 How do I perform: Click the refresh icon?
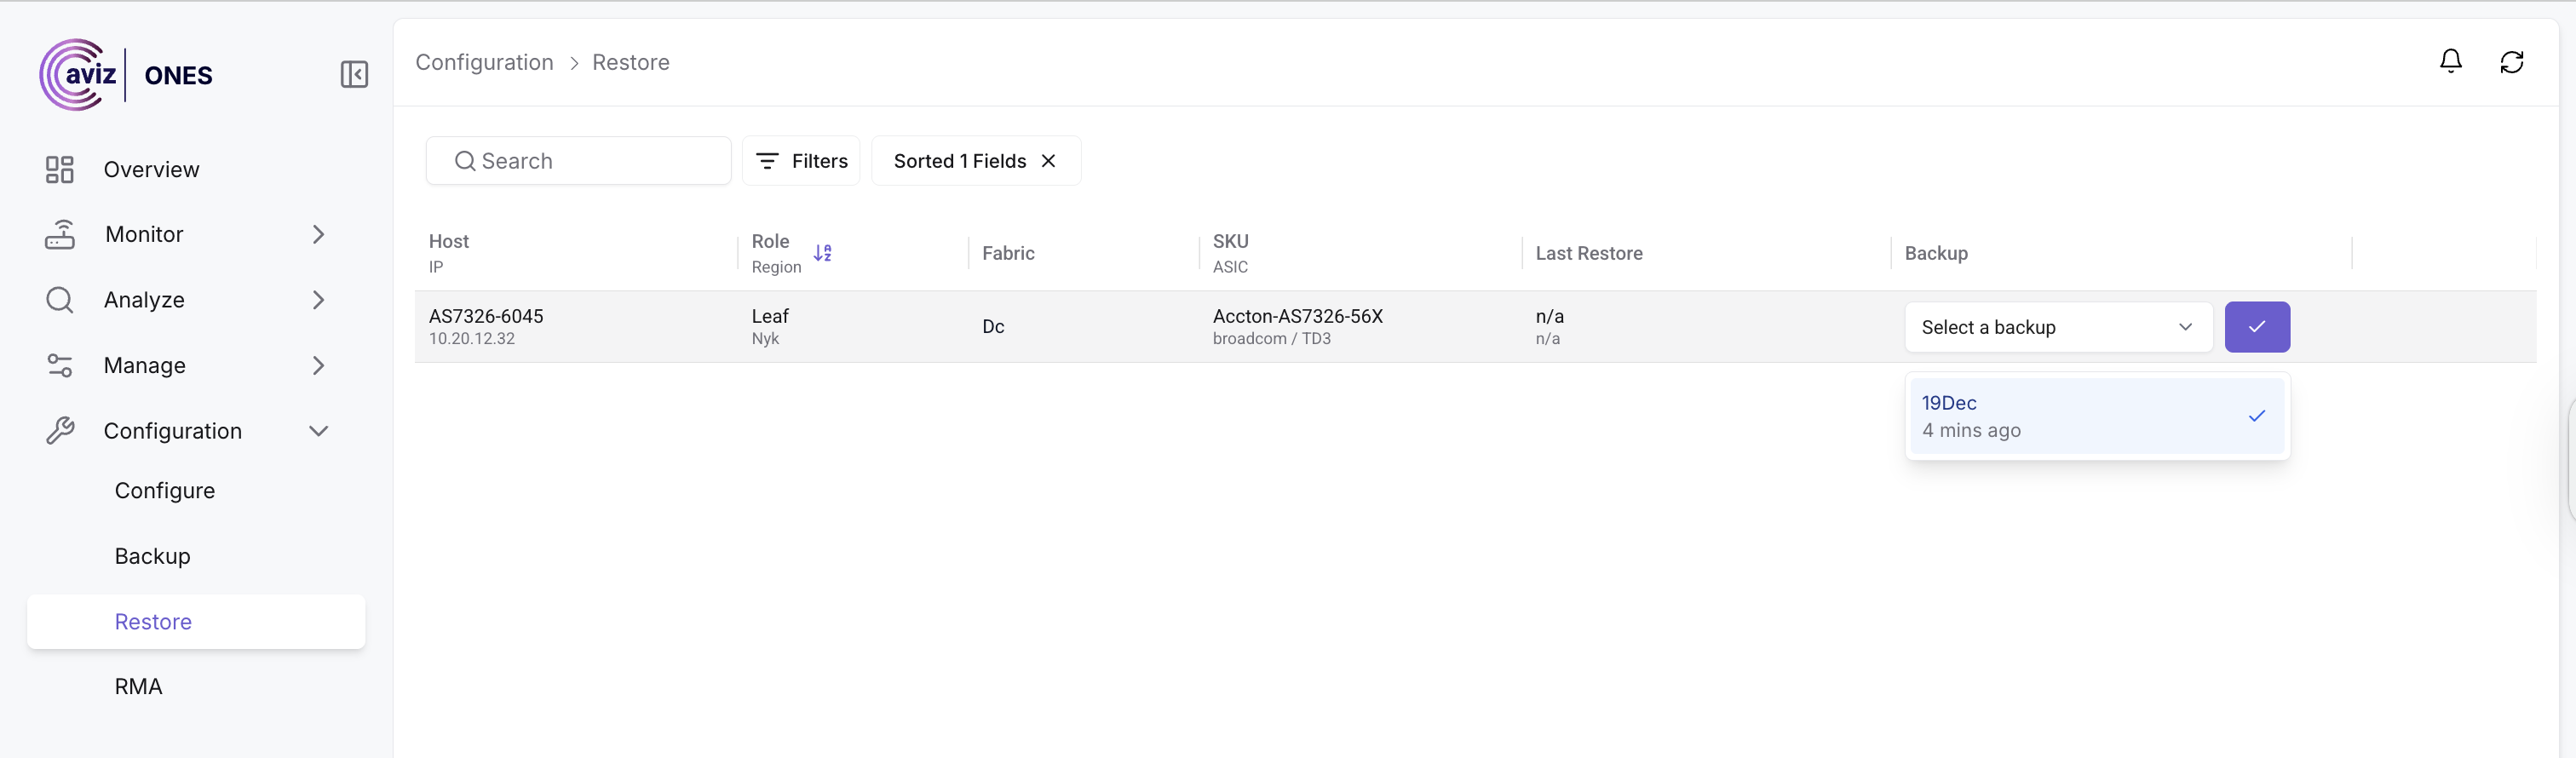click(2511, 62)
